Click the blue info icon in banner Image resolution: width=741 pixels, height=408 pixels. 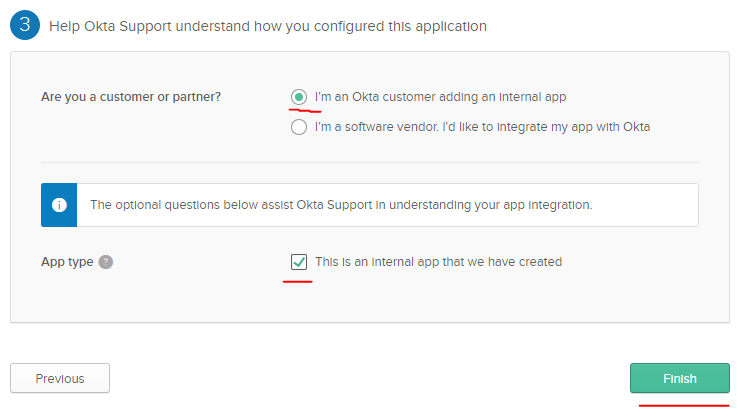tap(59, 205)
